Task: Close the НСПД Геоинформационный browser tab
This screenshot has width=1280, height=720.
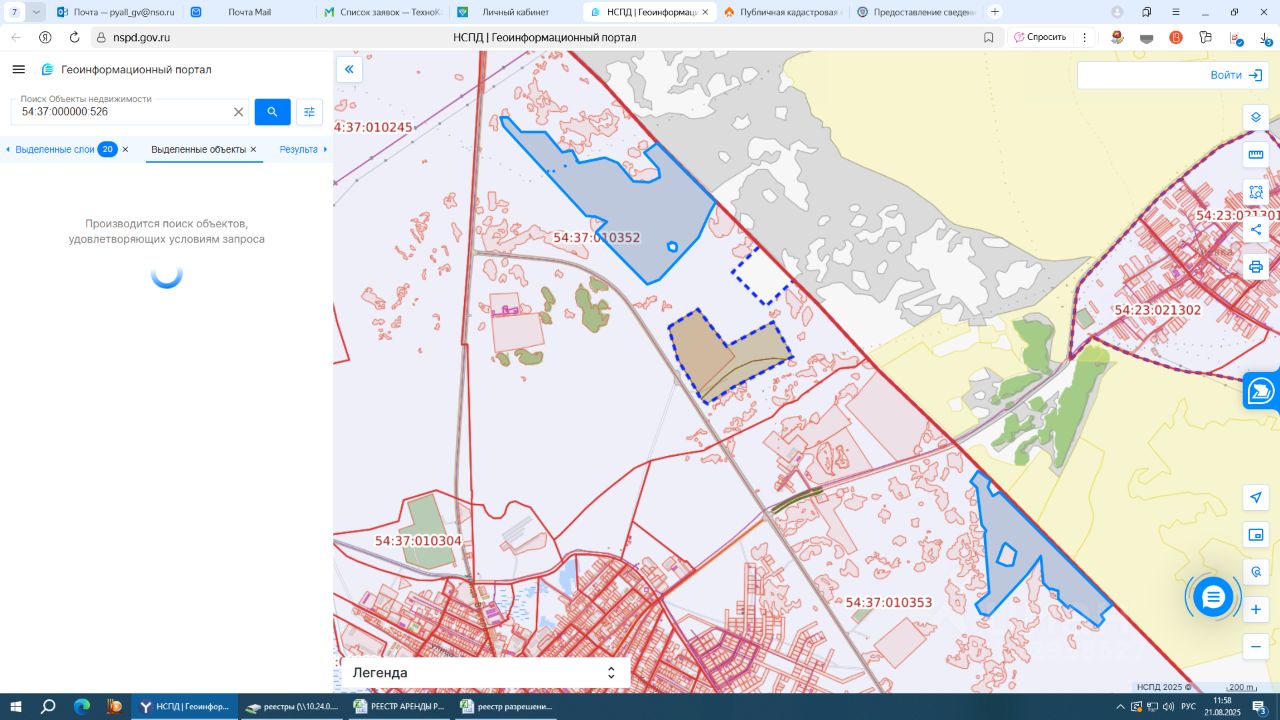Action: tap(705, 12)
